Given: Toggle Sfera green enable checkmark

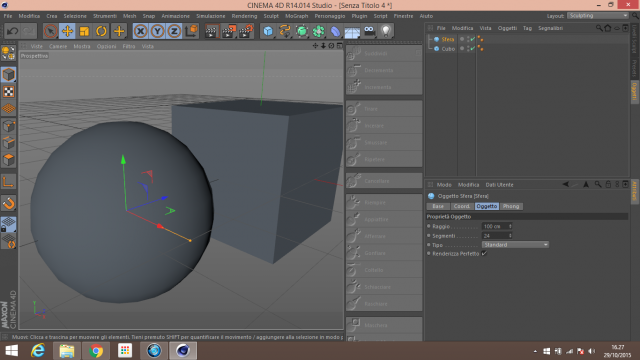Looking at the screenshot, I should (x=472, y=39).
